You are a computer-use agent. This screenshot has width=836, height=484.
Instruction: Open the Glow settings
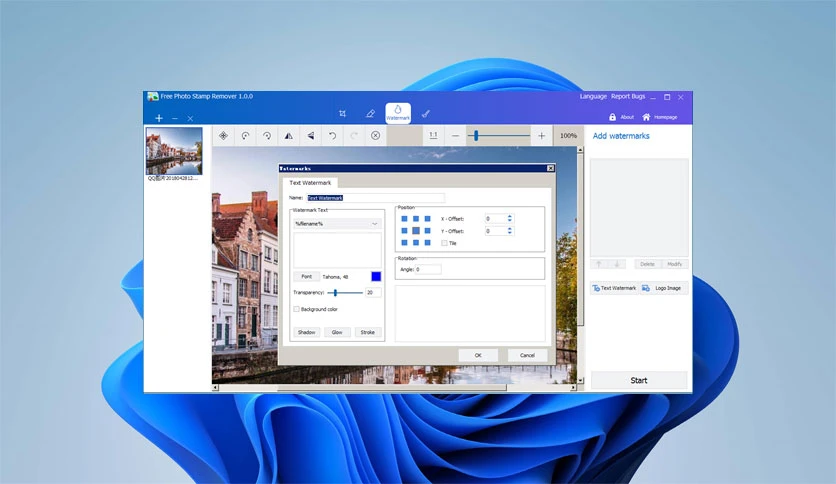(x=337, y=332)
